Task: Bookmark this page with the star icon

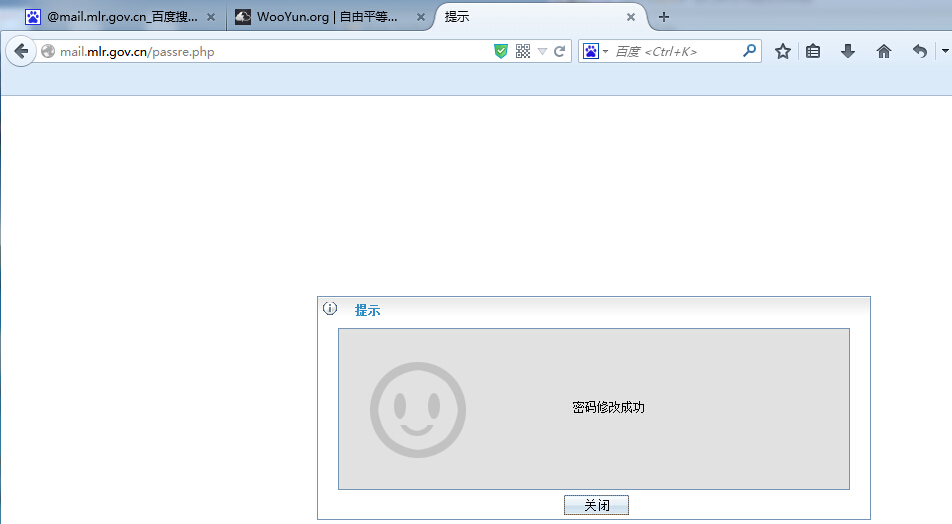Action: [x=783, y=52]
